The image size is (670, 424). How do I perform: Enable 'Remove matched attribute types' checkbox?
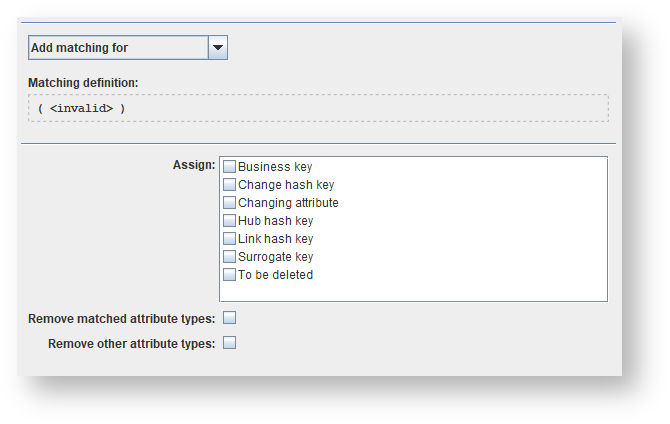click(229, 319)
